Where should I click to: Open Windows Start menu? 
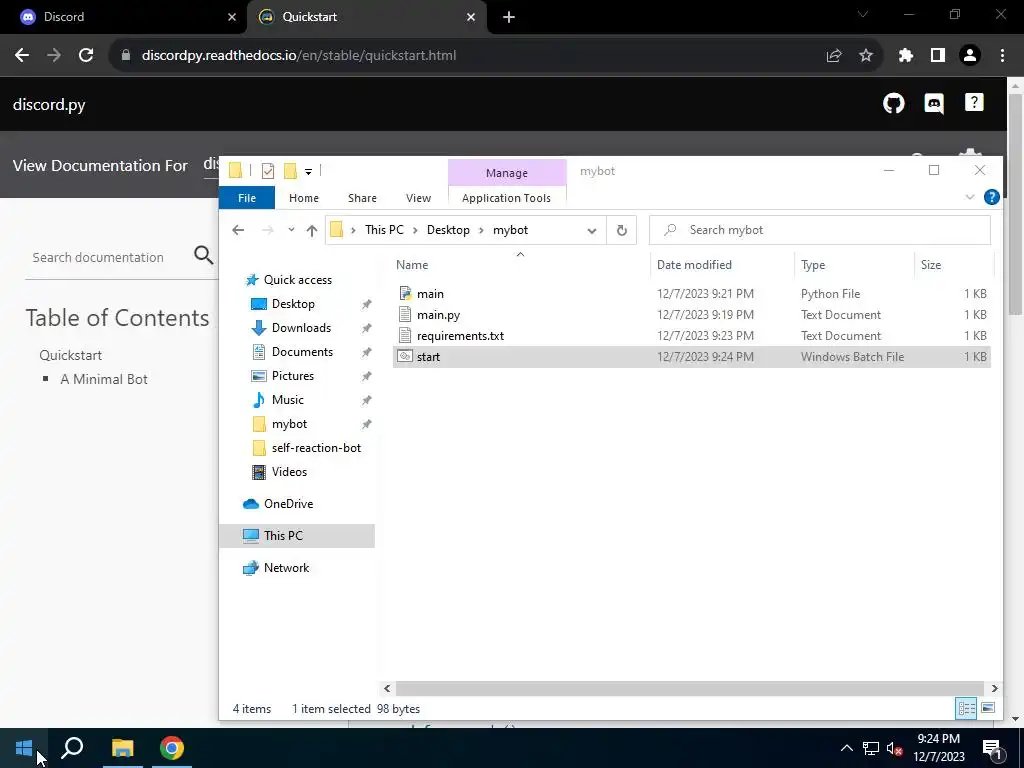(24, 748)
